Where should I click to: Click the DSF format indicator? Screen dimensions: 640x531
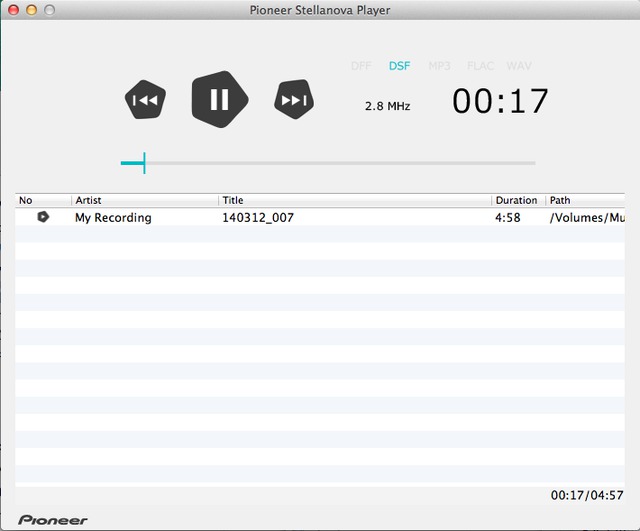[399, 66]
